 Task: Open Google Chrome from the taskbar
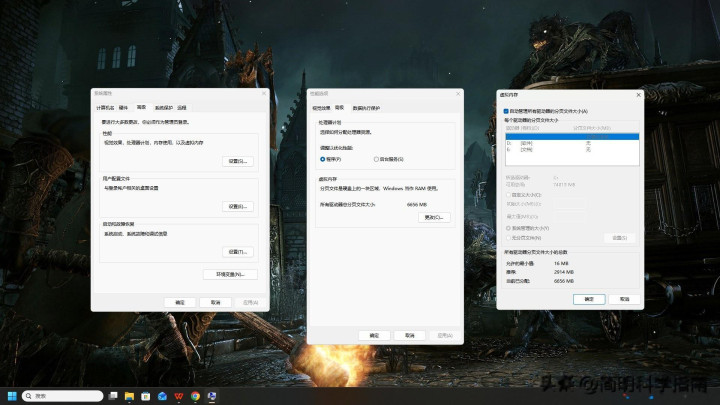[195, 396]
